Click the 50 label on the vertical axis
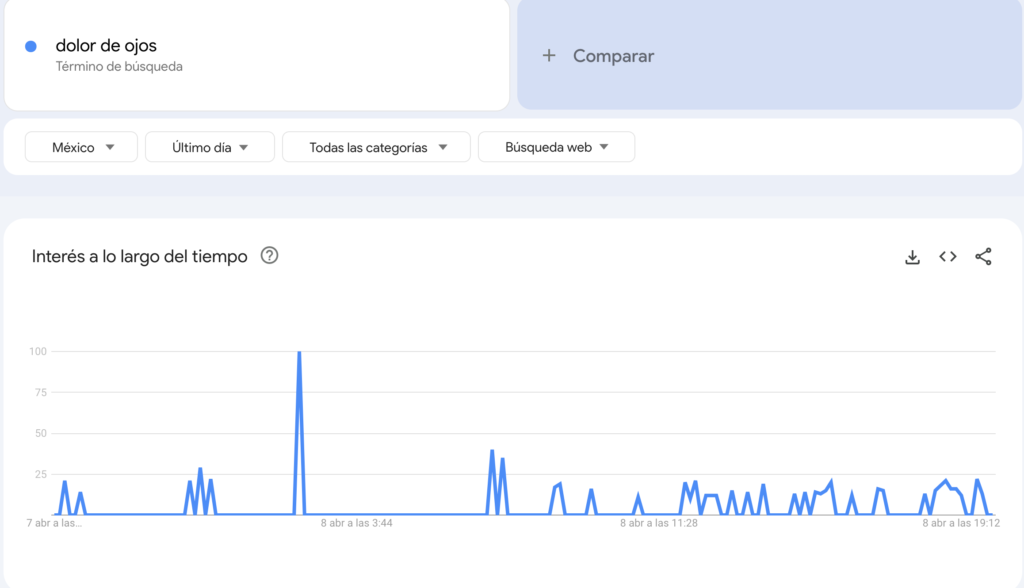This screenshot has height=588, width=1024. click(39, 434)
